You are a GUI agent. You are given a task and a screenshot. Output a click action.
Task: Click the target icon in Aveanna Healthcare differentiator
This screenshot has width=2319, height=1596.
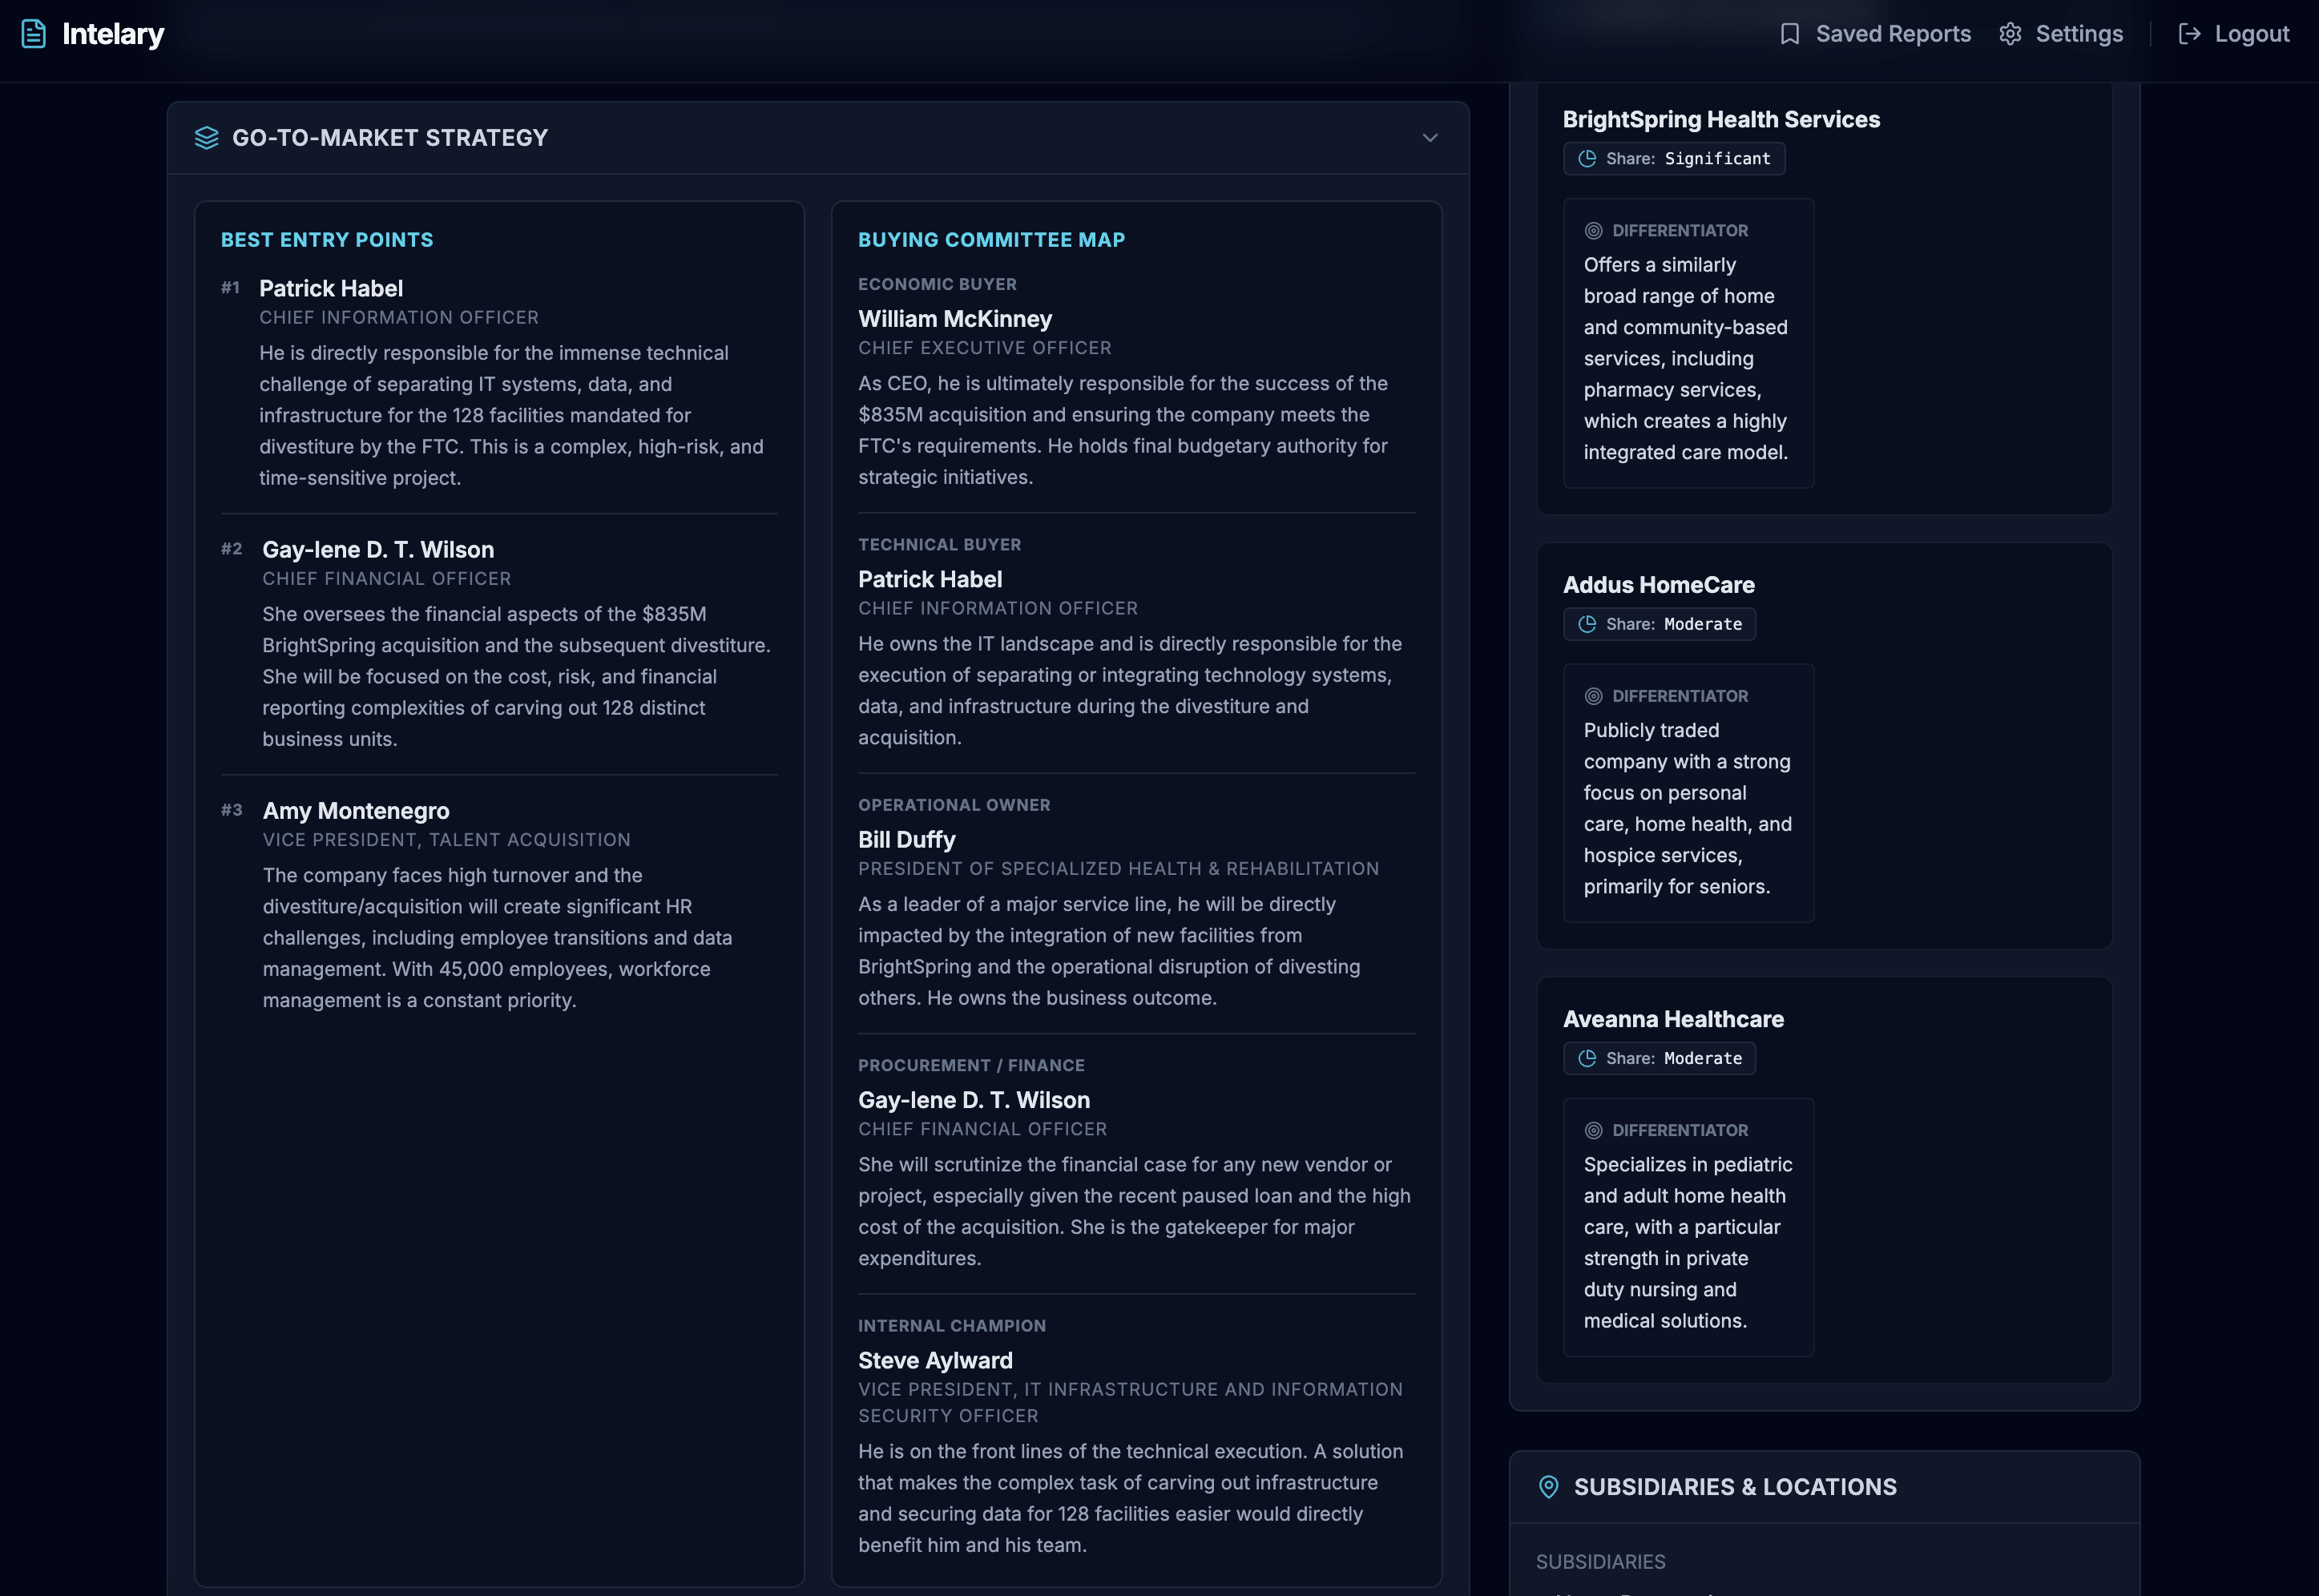pos(1593,1130)
